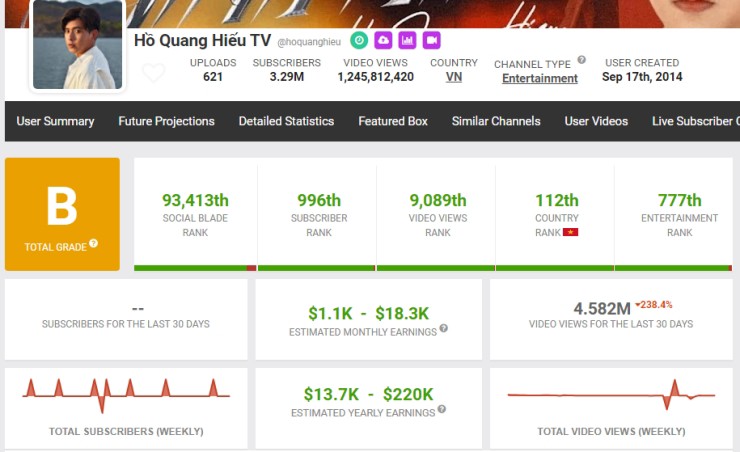Click the Vietnam flag under Country Rank
This screenshot has width=740, height=452.
coord(571,232)
